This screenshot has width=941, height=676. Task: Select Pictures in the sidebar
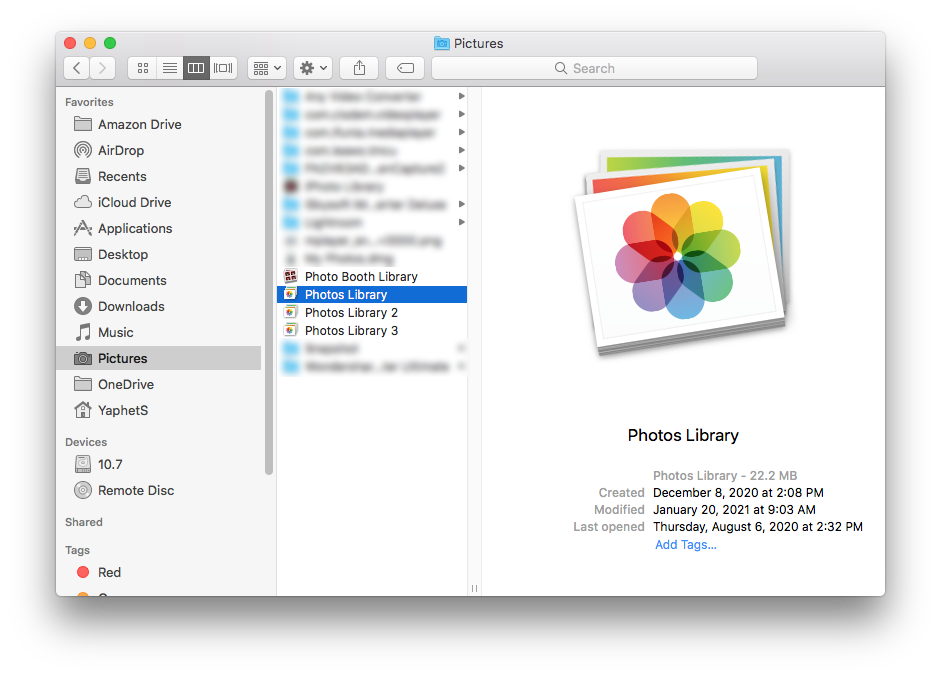(x=159, y=358)
